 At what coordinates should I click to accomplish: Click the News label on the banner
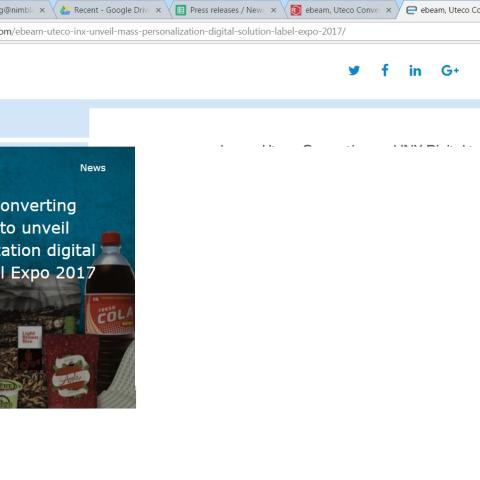93,168
